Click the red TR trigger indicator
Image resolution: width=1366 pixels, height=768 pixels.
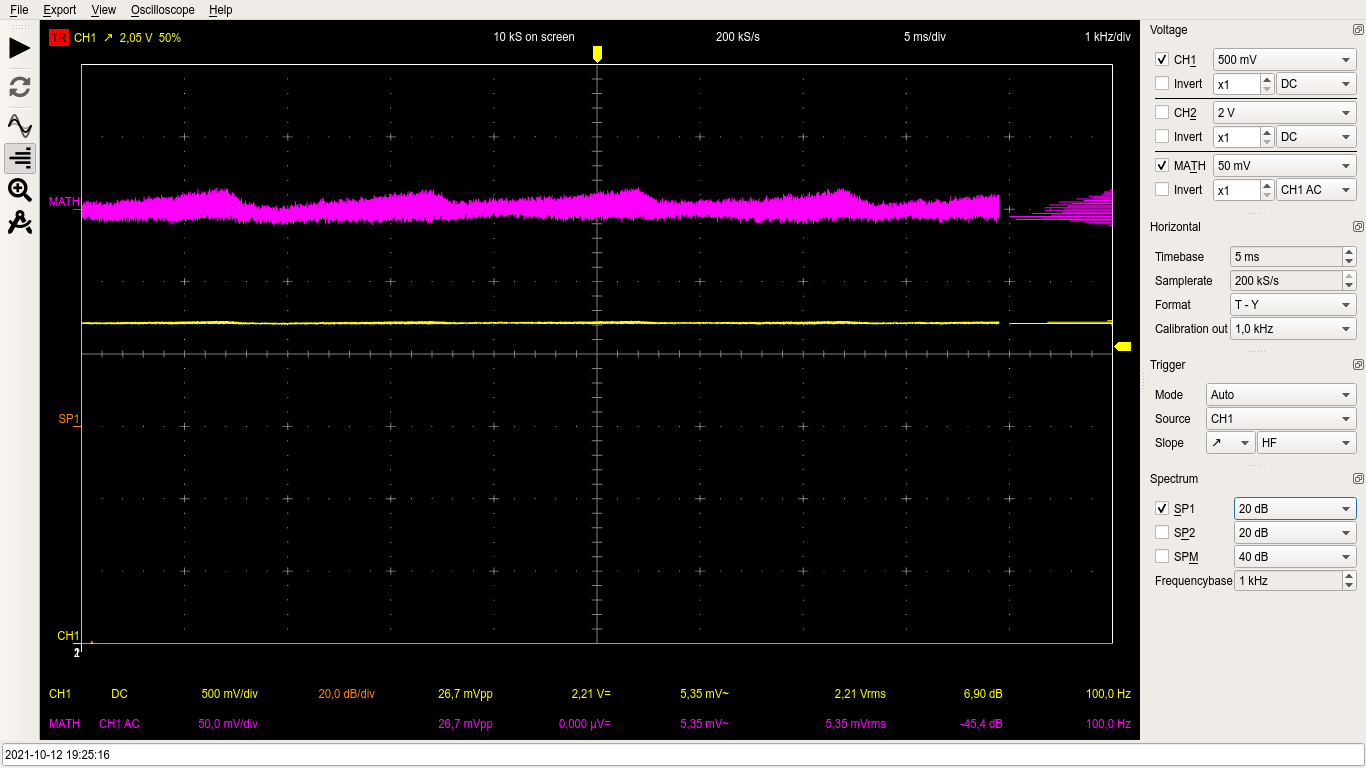(x=58, y=37)
